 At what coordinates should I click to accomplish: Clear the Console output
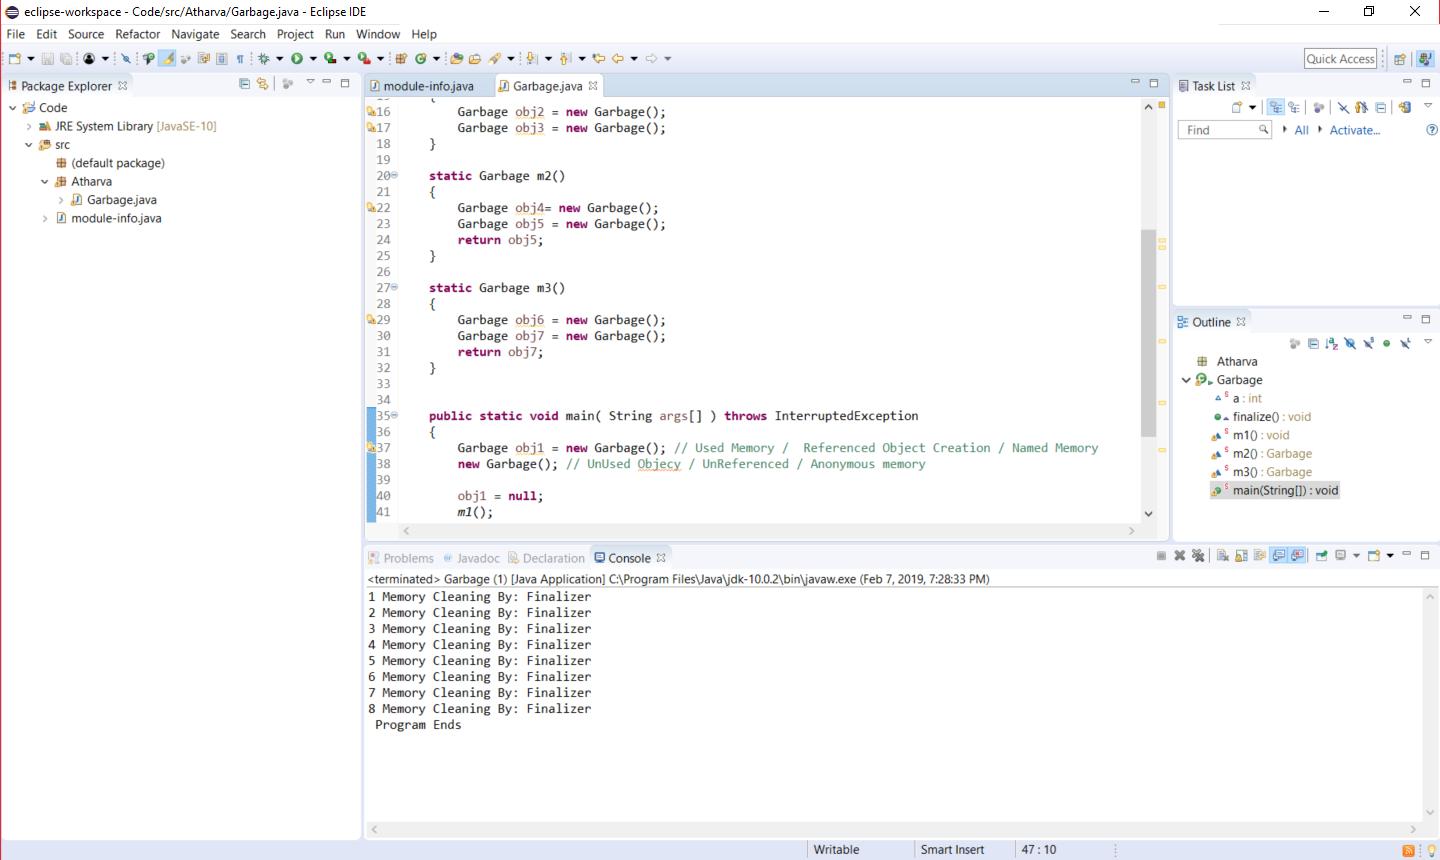[x=1222, y=557]
